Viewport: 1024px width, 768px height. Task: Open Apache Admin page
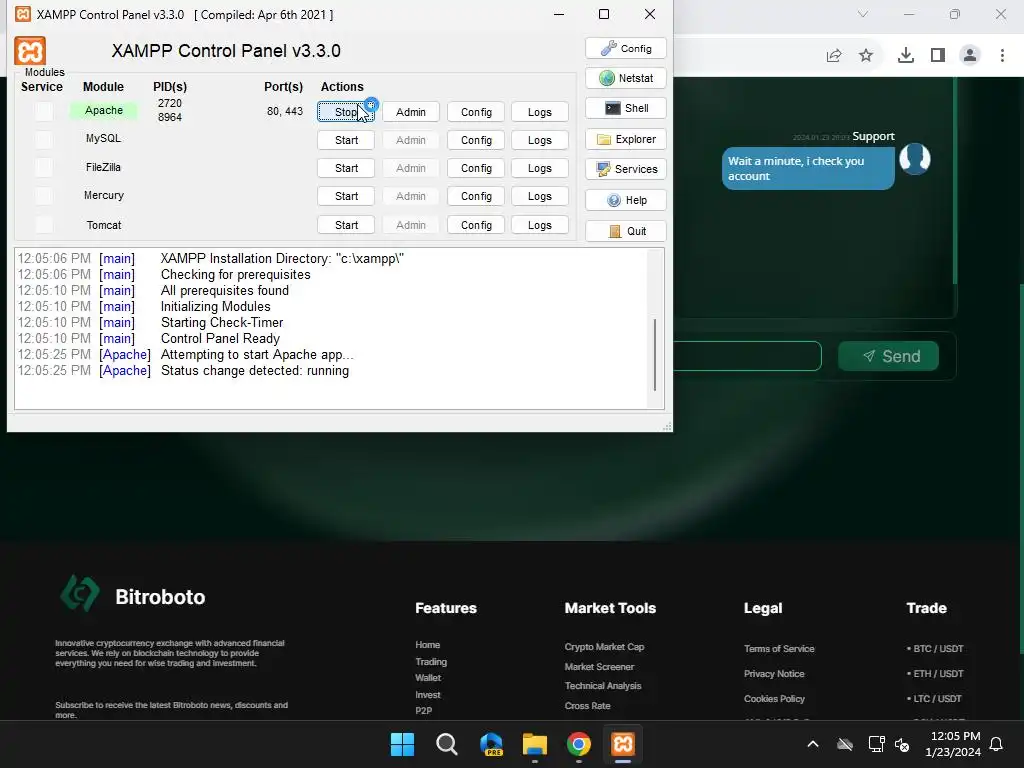(410, 112)
